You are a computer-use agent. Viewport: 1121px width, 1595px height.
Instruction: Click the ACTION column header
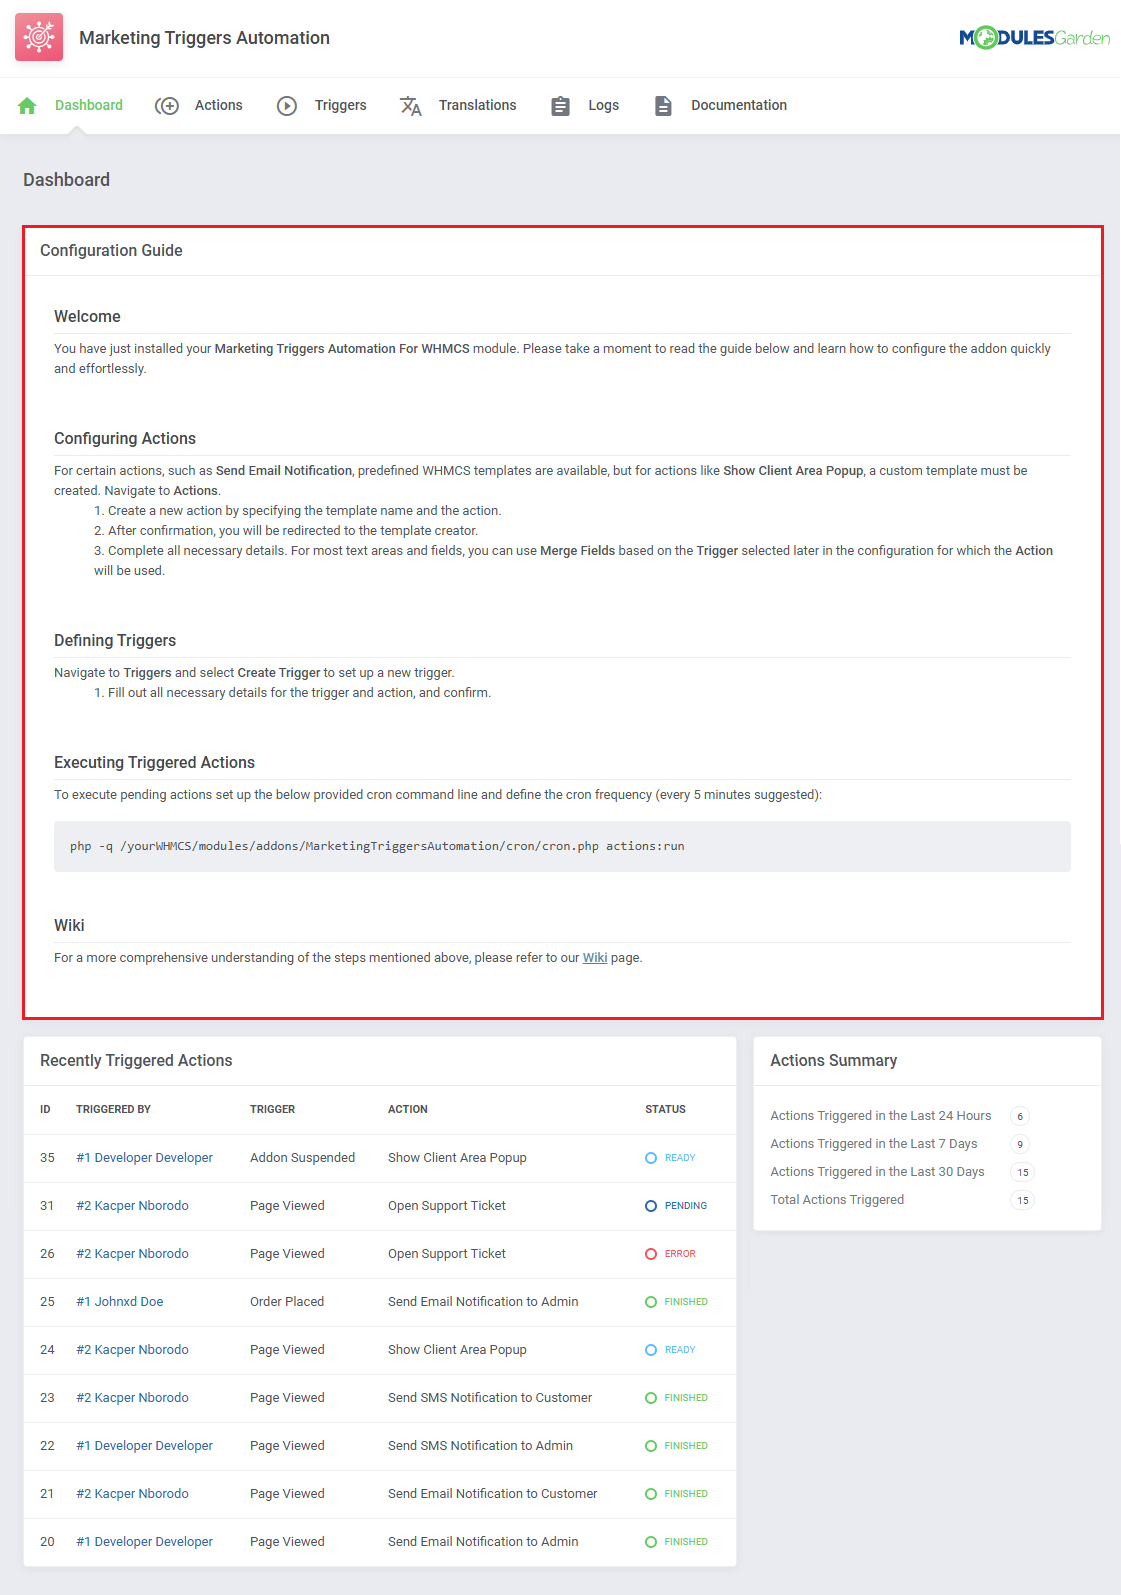[x=407, y=1109]
